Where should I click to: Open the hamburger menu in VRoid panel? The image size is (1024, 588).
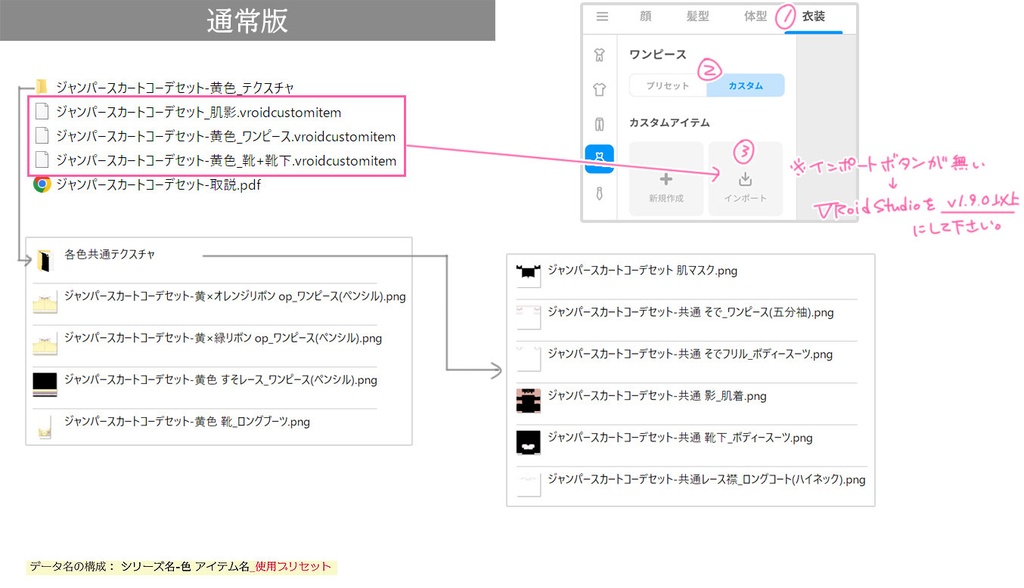602,17
